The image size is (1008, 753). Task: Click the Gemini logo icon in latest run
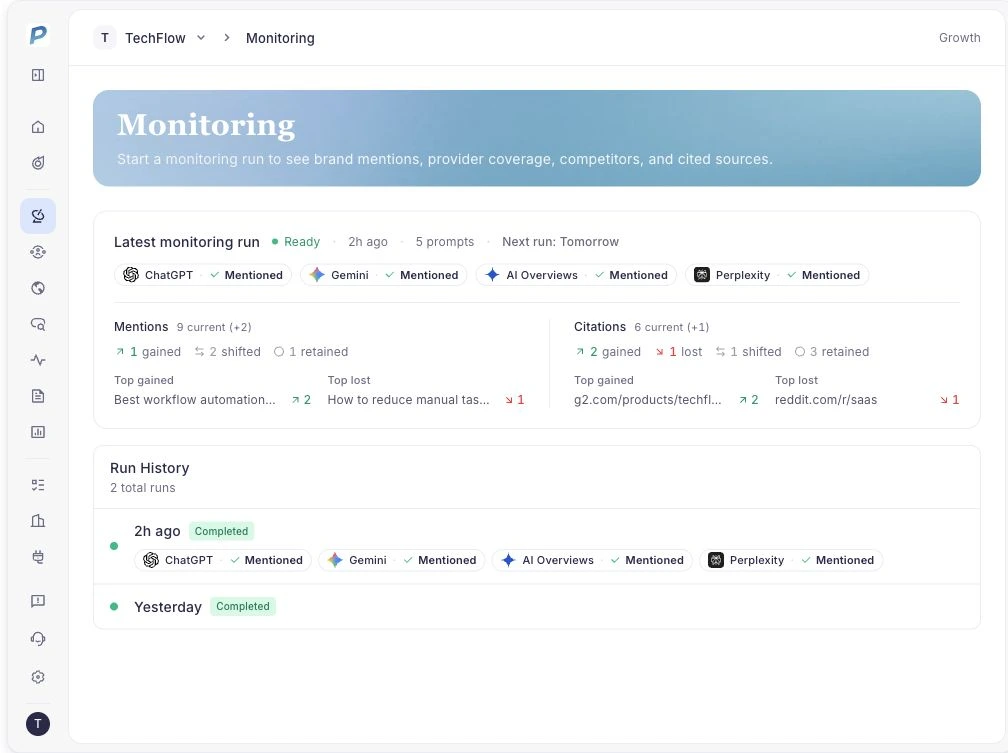[x=317, y=275]
